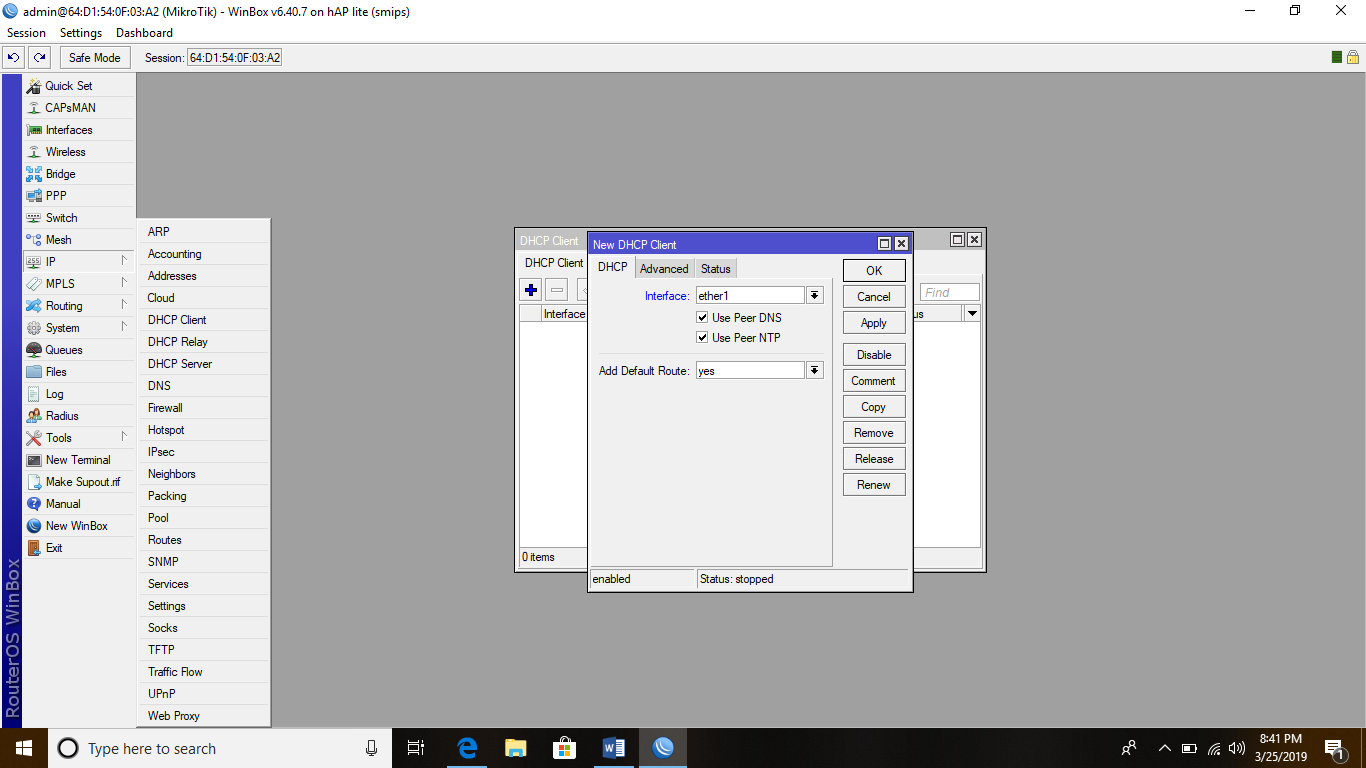Screen dimensions: 1366x768
Task: Open the Log icon in the sidebar
Action: coord(34,394)
